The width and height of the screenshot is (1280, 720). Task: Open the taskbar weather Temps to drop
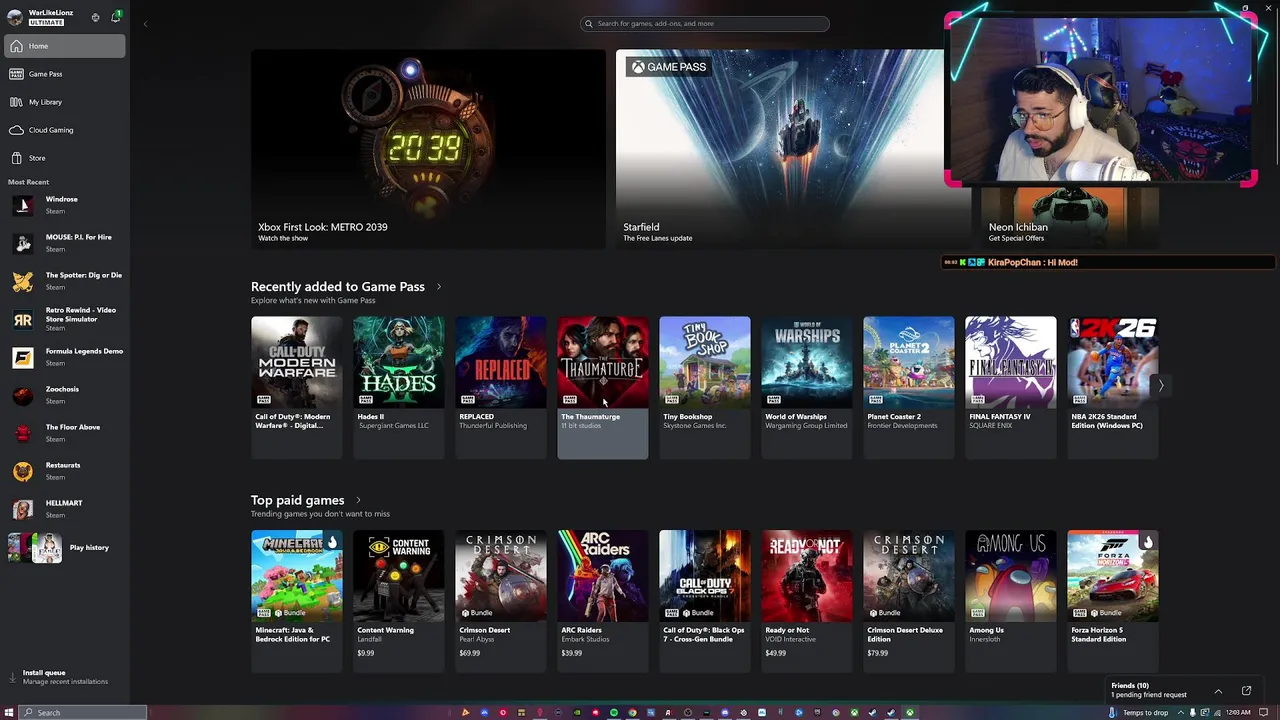pyautogui.click(x=1138, y=713)
